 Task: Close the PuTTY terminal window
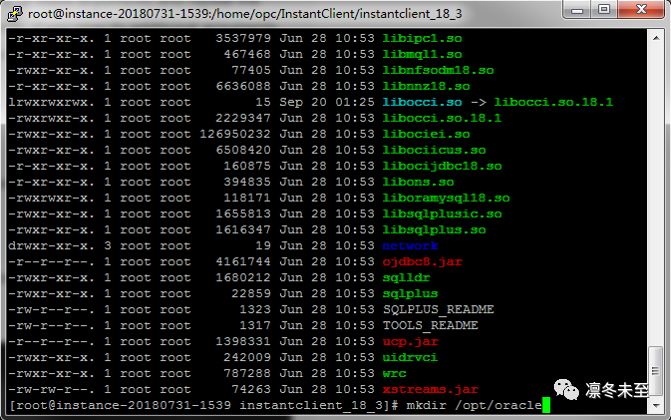click(641, 9)
